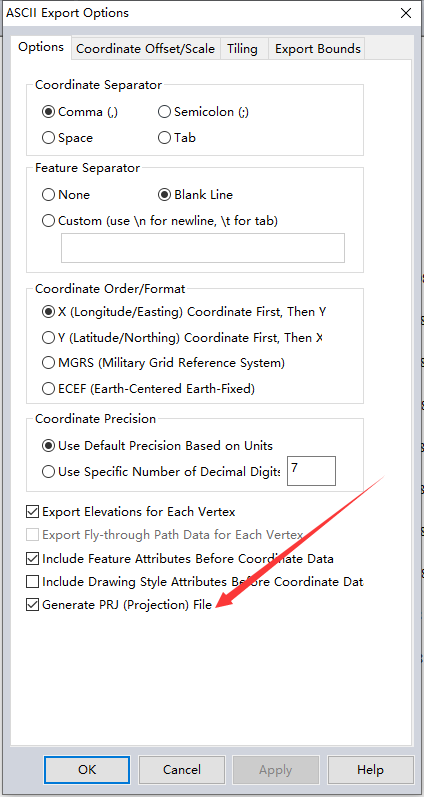Viewport: 424px width, 797px height.
Task: Enable Use Specific Number of Decimal Digits
Action: tap(161, 472)
